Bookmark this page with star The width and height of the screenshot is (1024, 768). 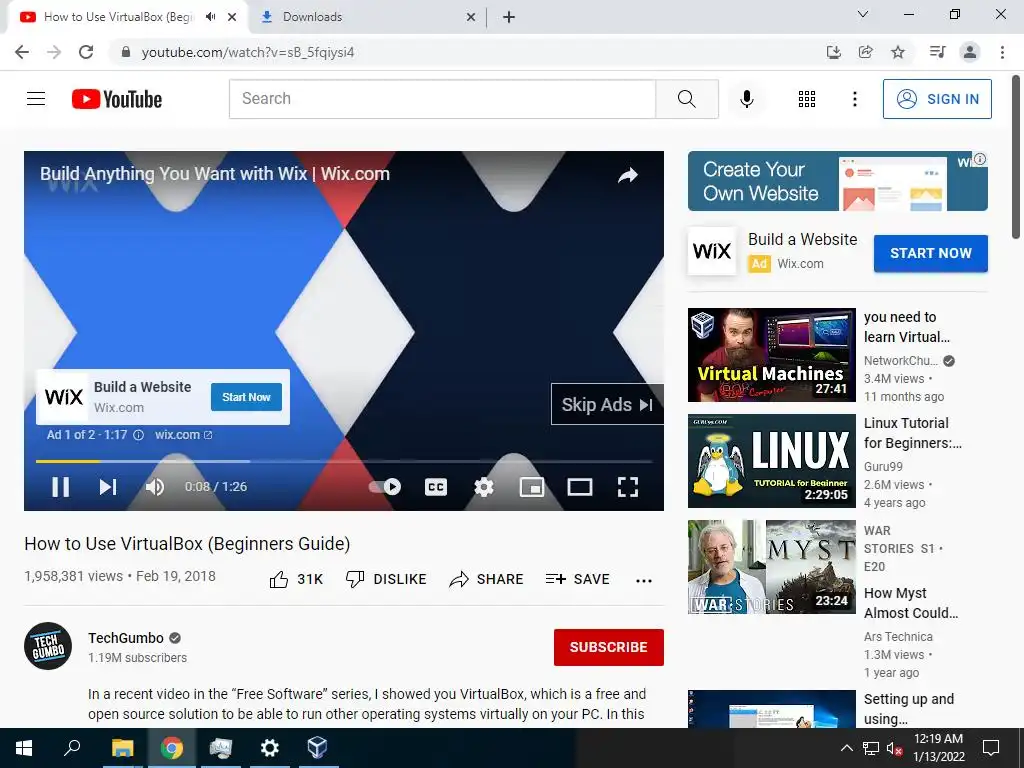tap(898, 52)
